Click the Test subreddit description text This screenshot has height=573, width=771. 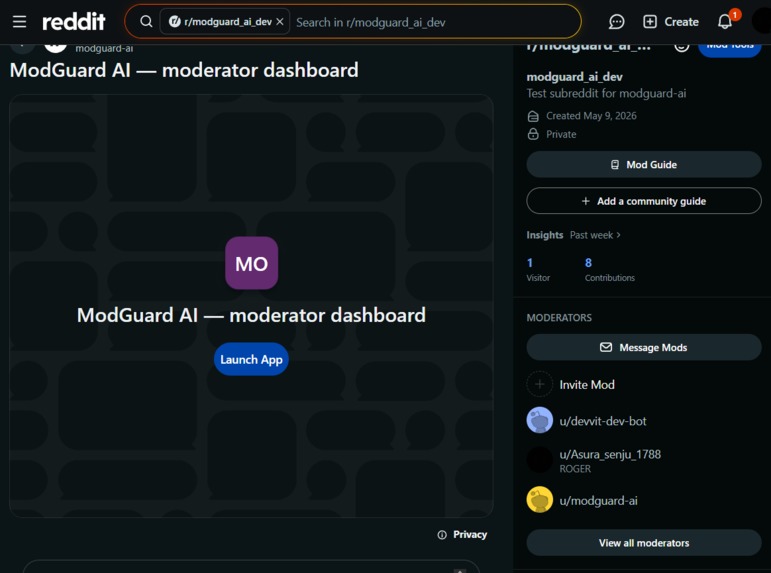click(x=606, y=93)
